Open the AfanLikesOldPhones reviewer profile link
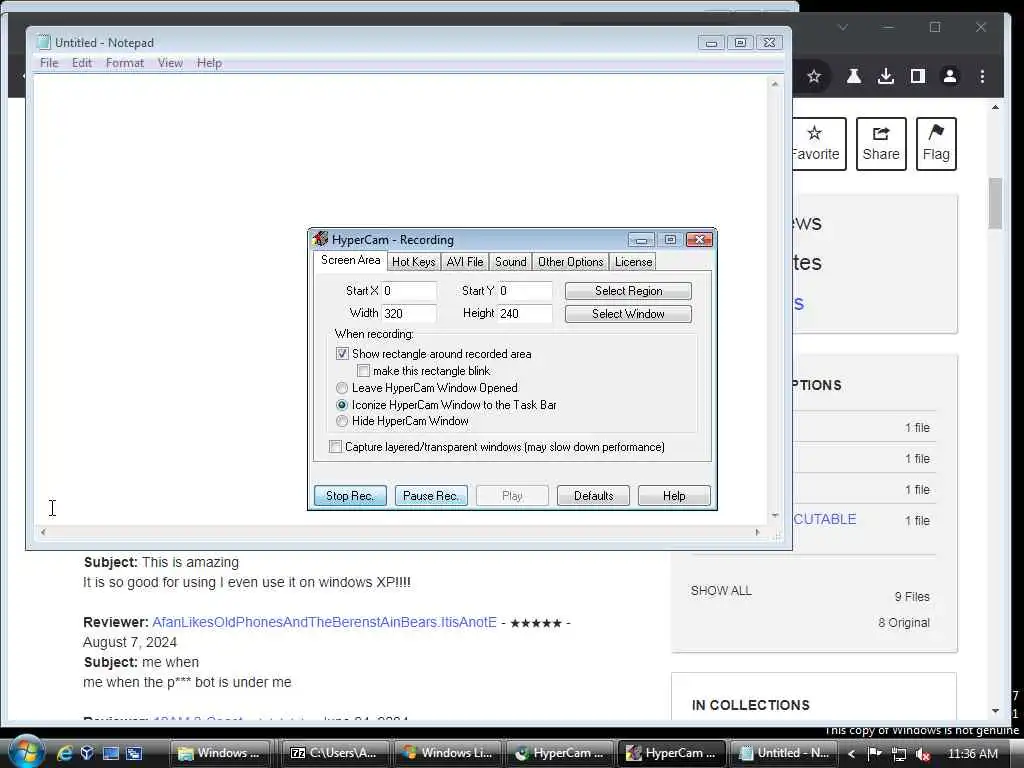The width and height of the screenshot is (1024, 768). click(325, 622)
